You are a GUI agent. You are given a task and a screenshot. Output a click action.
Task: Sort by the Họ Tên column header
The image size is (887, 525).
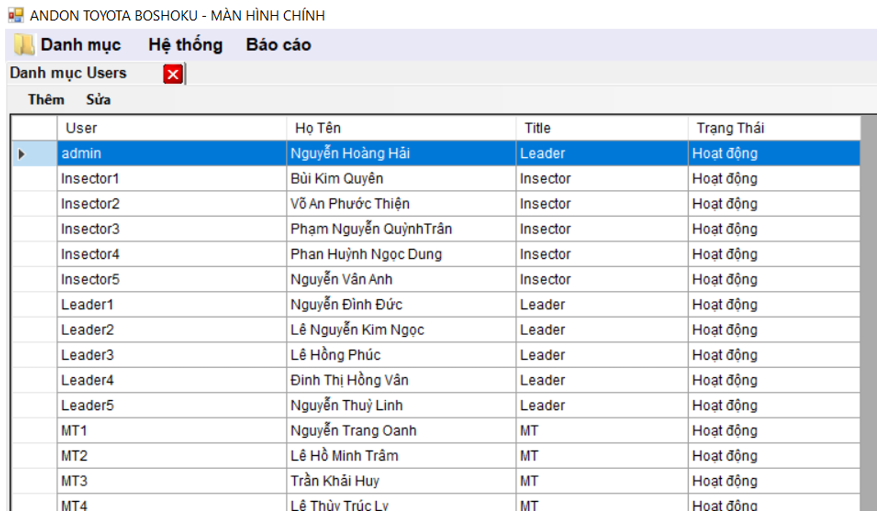pyautogui.click(x=400, y=128)
